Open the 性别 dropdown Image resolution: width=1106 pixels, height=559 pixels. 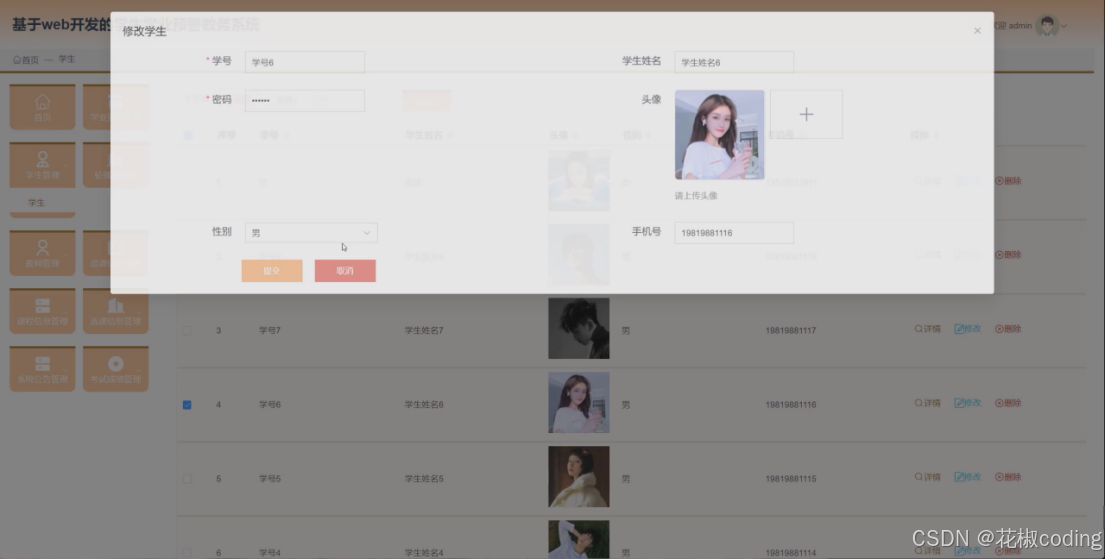click(311, 233)
